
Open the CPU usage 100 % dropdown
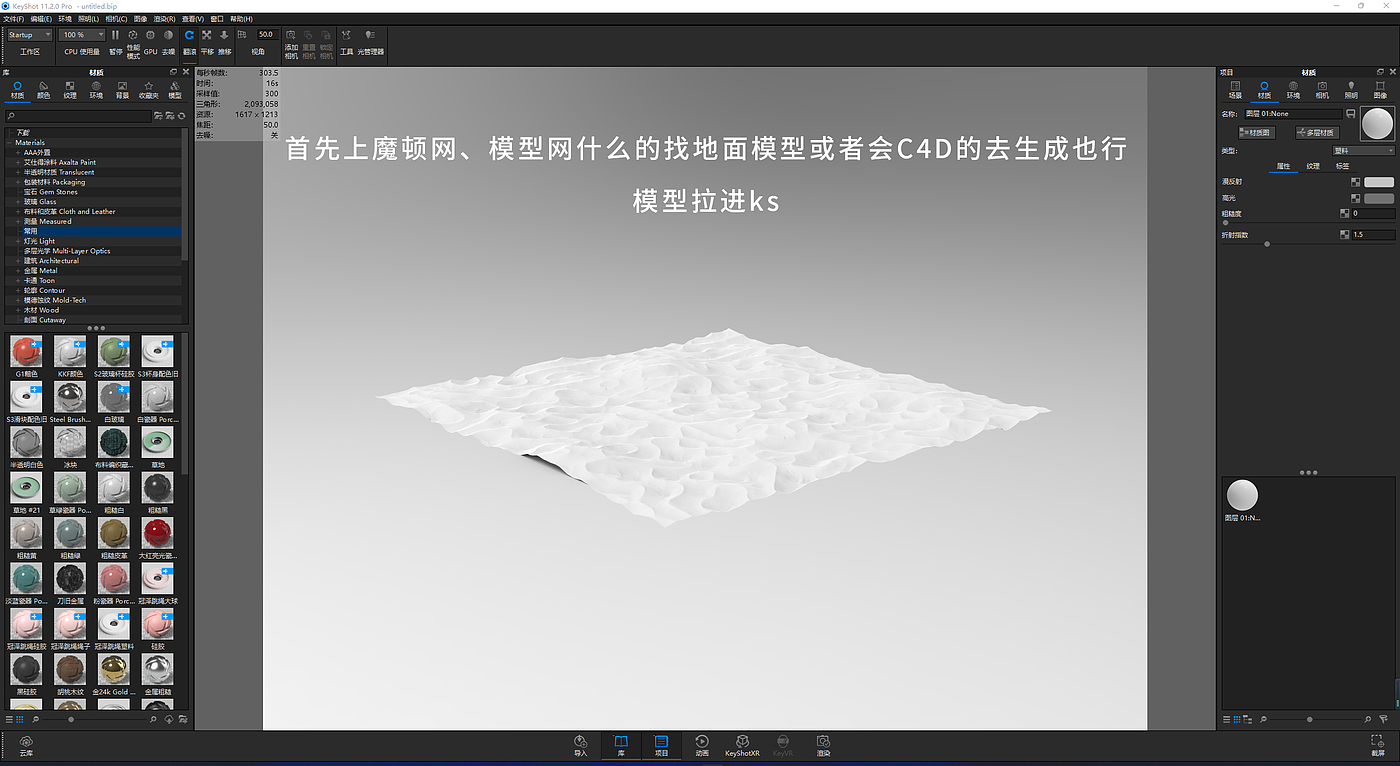[83, 35]
